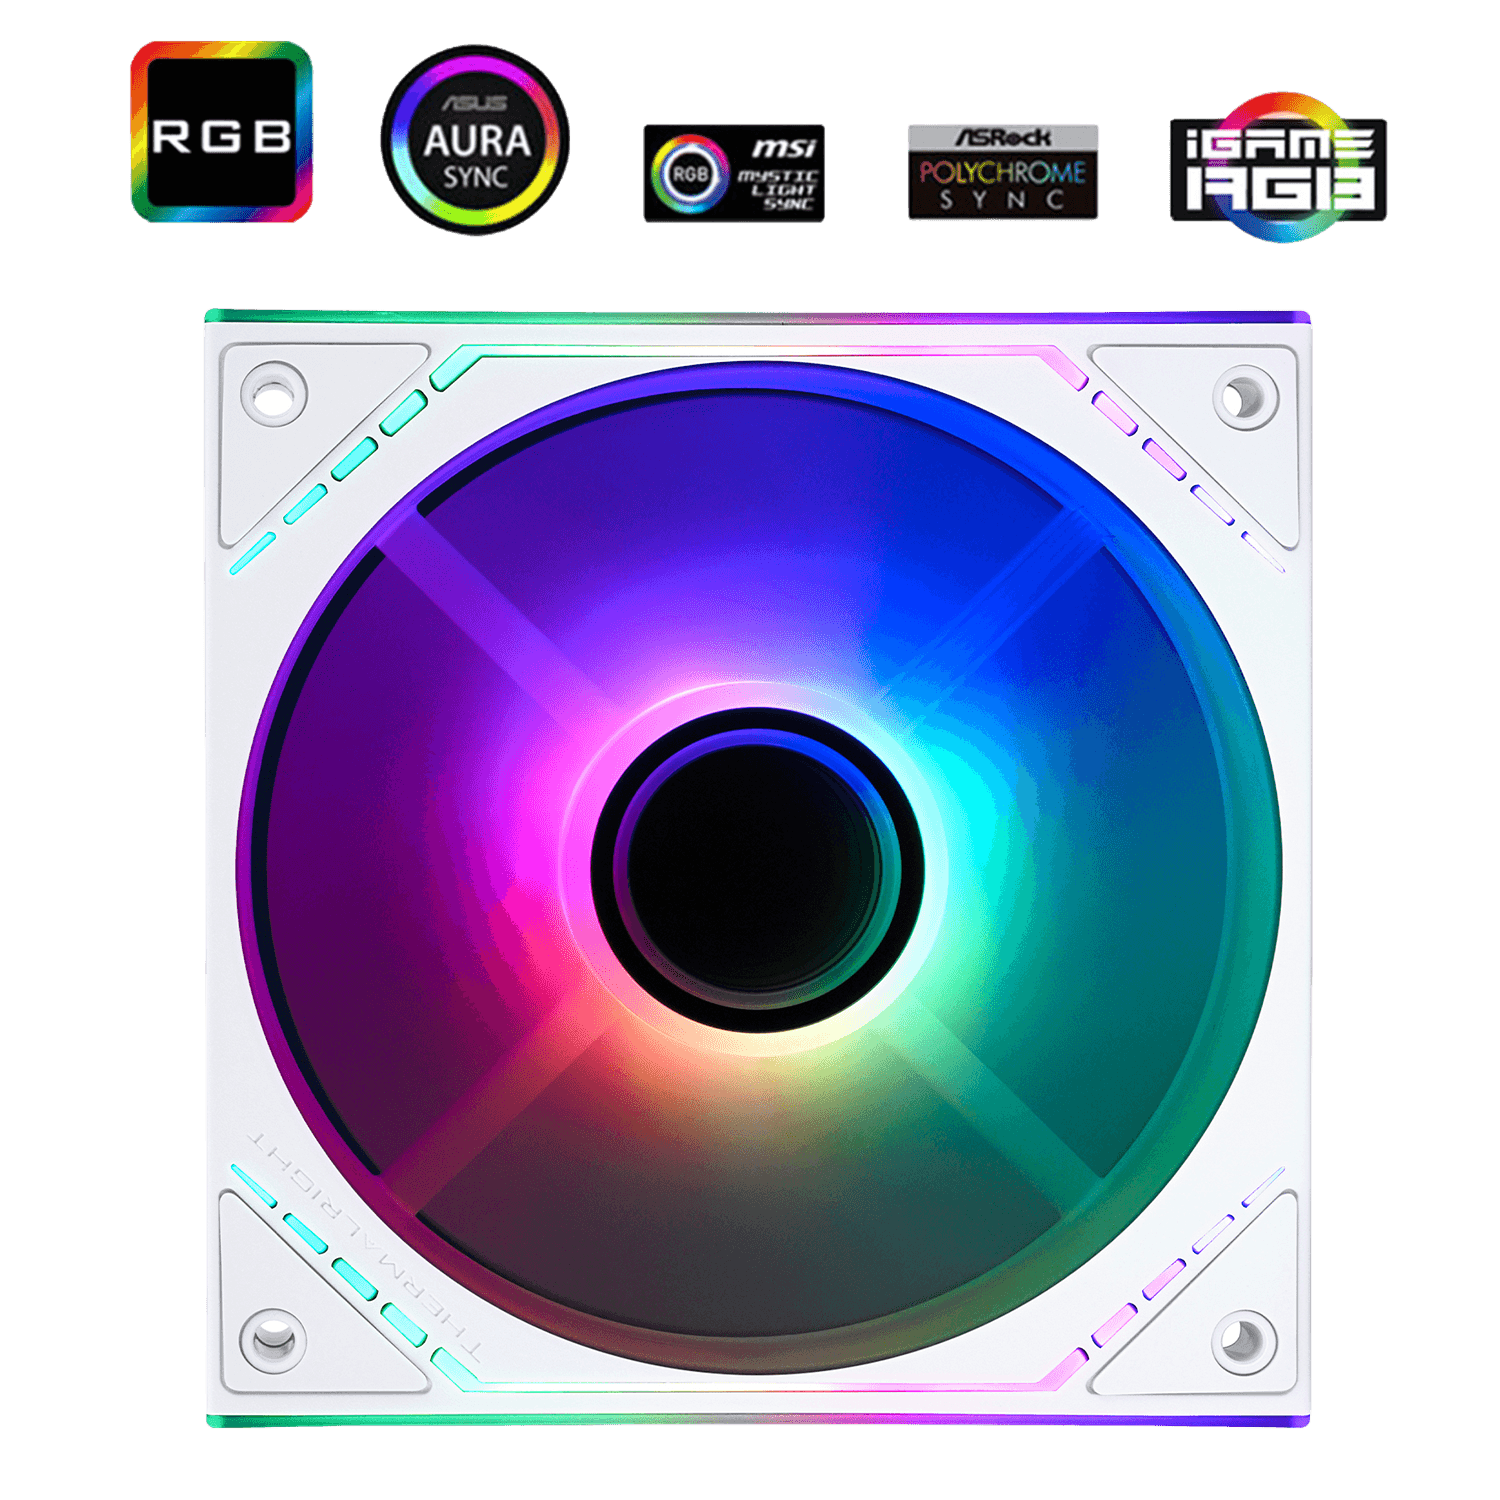This screenshot has width=1500, height=1500.
Task: Click the iGame RGB logo
Action: click(1279, 167)
